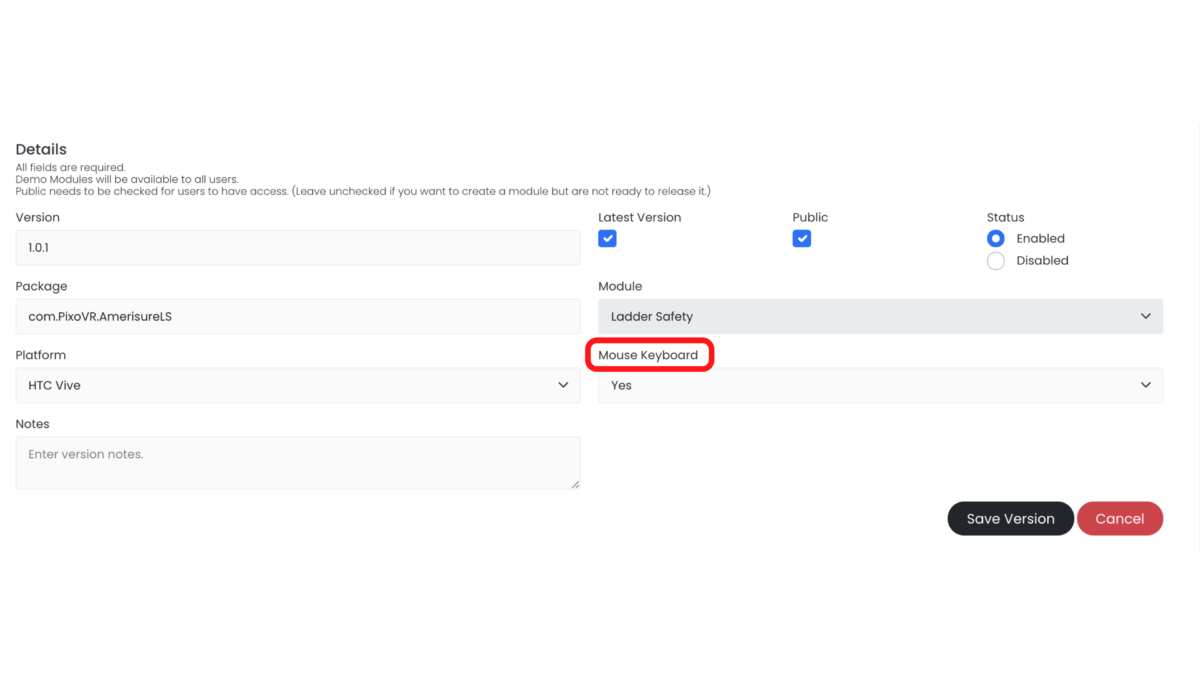Select the Disabled status radio button
Screen dimensions: 1200x675
pos(996,261)
